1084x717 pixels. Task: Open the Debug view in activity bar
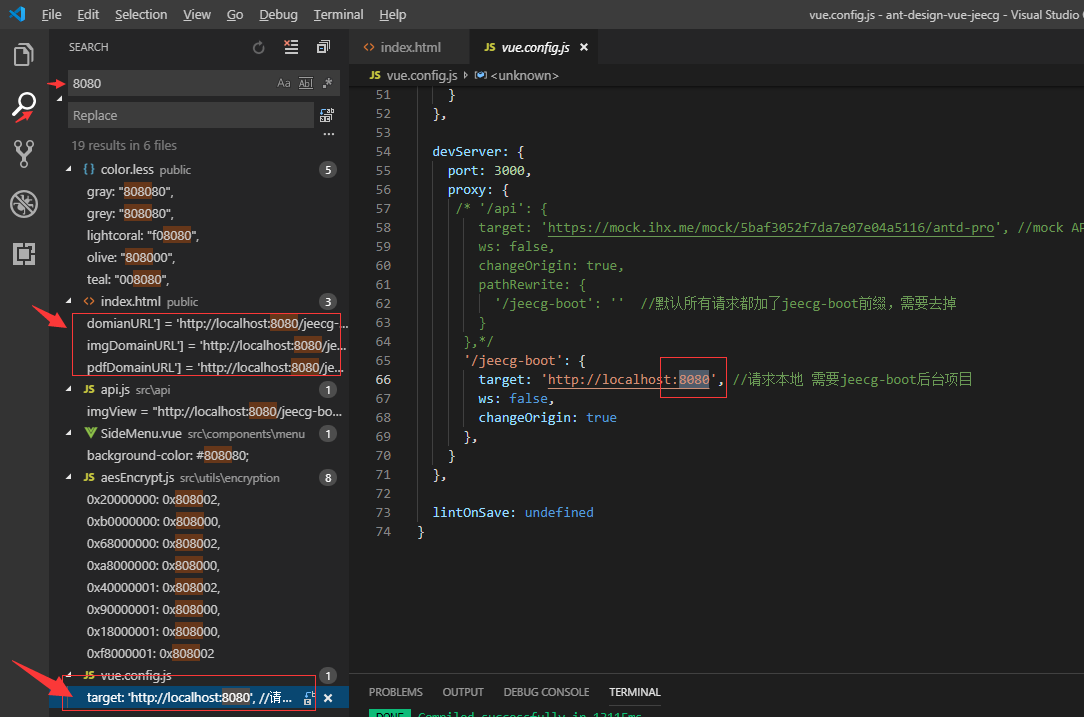point(24,204)
